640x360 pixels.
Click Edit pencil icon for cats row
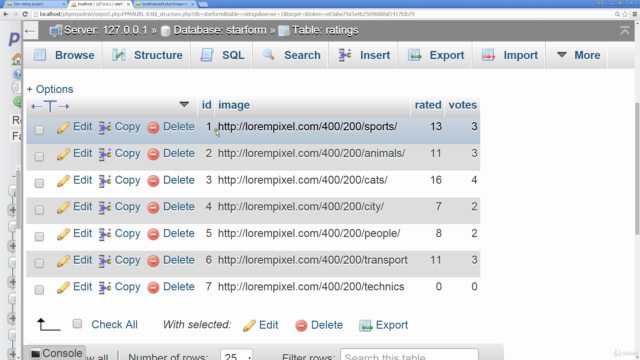coord(63,181)
